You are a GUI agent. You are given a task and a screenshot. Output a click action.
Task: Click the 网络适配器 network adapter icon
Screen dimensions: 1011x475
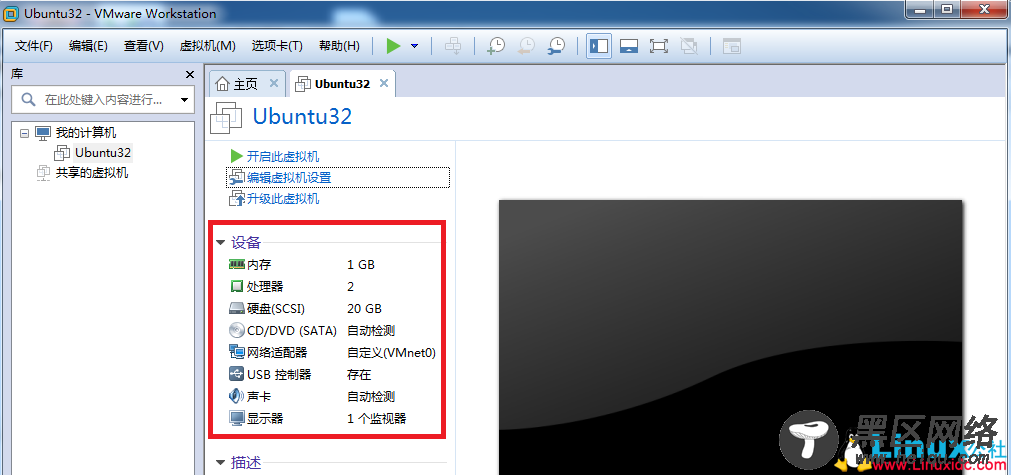(237, 352)
